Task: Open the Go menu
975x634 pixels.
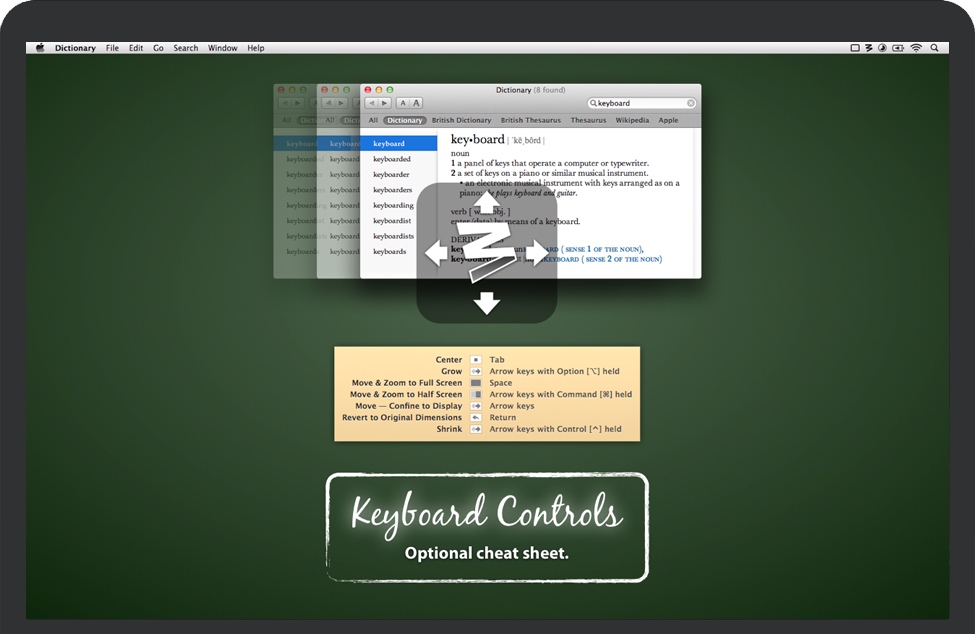Action: tap(158, 48)
